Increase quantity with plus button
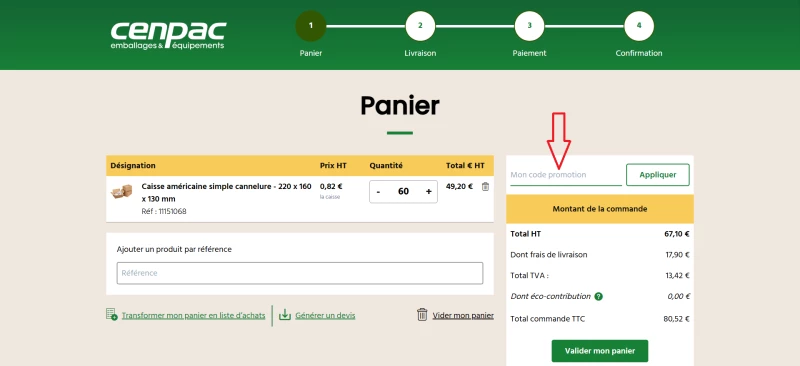 pos(429,191)
